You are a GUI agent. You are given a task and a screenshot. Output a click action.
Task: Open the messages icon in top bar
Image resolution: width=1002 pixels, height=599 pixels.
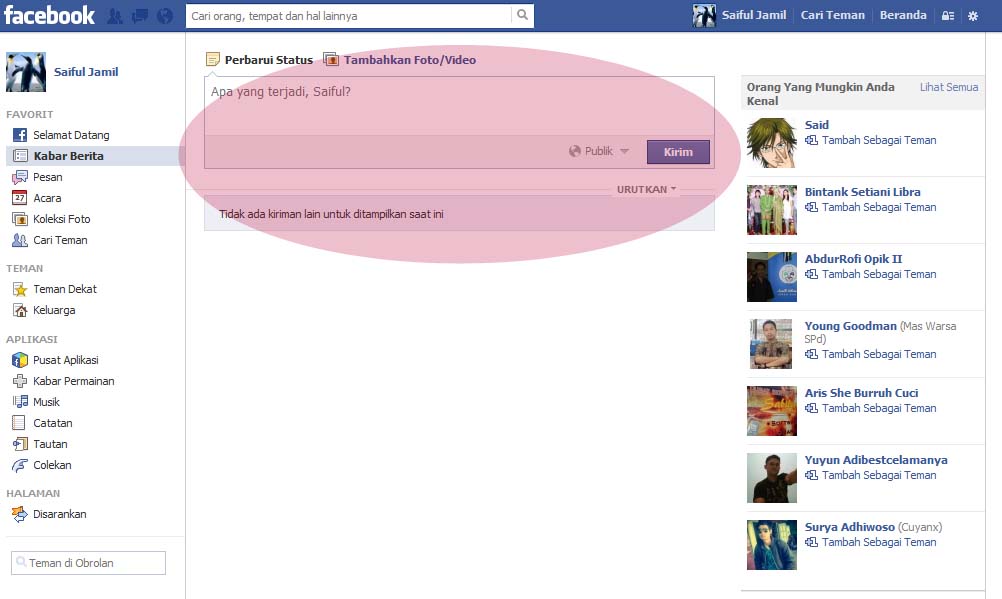pos(139,16)
